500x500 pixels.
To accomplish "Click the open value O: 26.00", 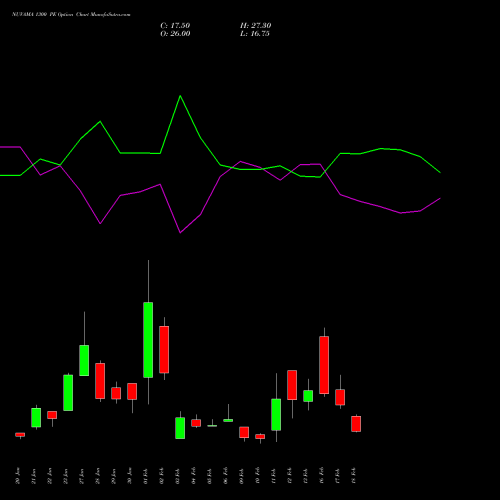I will pos(175,34).
